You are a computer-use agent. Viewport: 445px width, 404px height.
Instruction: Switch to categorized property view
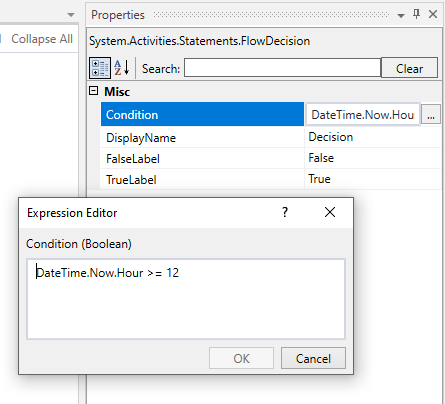100,68
